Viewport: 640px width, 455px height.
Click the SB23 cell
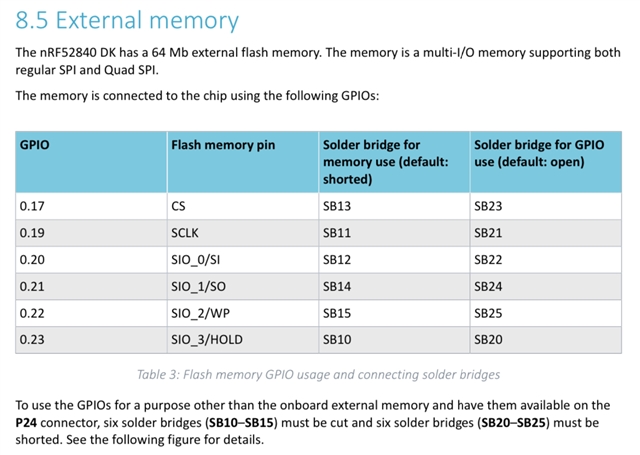point(546,206)
